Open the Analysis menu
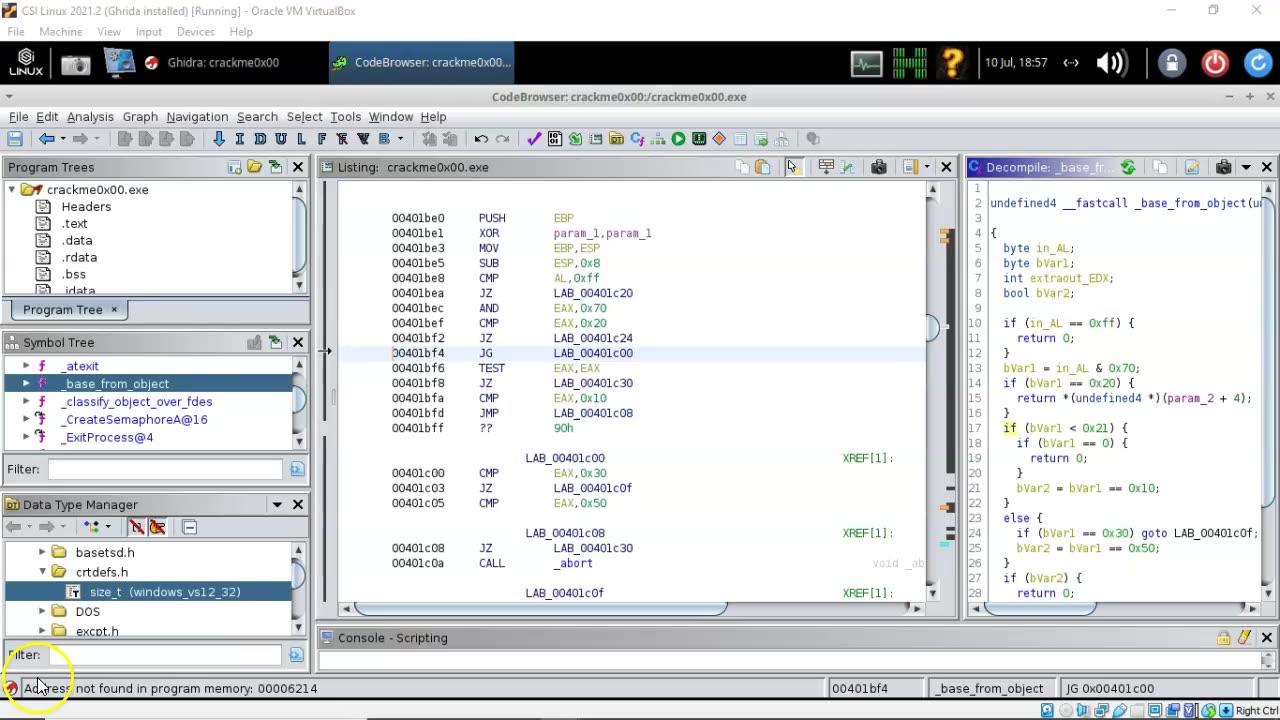The height and width of the screenshot is (720, 1280). (x=90, y=117)
